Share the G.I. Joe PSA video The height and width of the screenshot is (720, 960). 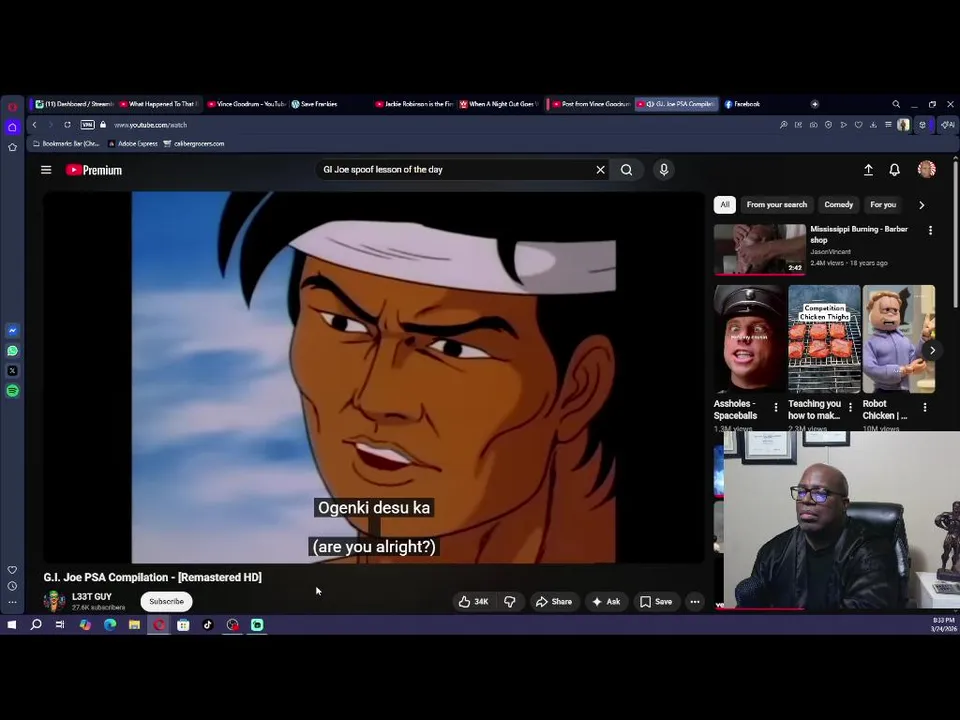[554, 601]
